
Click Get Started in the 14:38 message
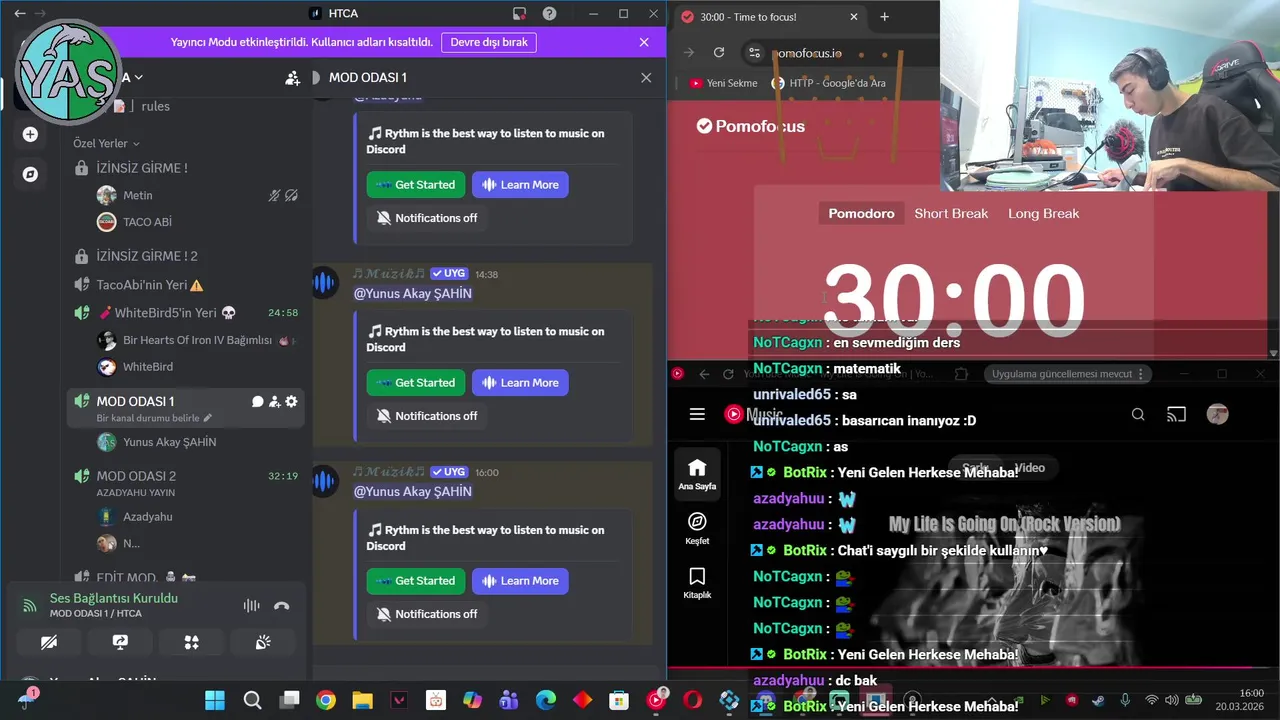(416, 383)
